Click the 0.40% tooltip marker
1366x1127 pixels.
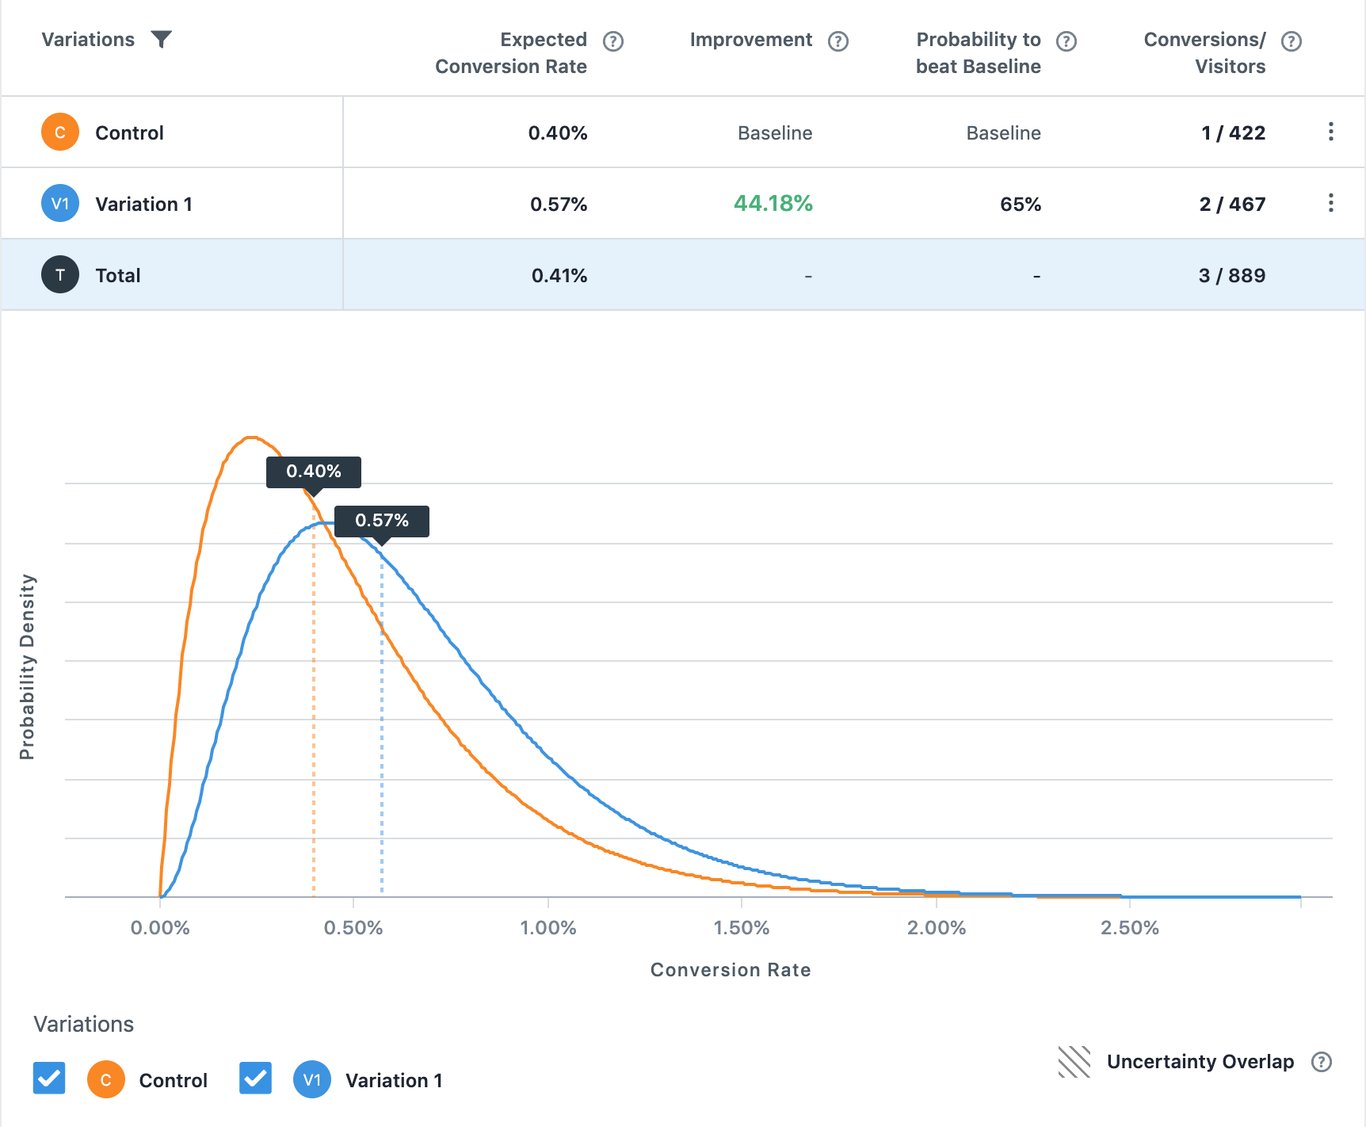point(313,471)
